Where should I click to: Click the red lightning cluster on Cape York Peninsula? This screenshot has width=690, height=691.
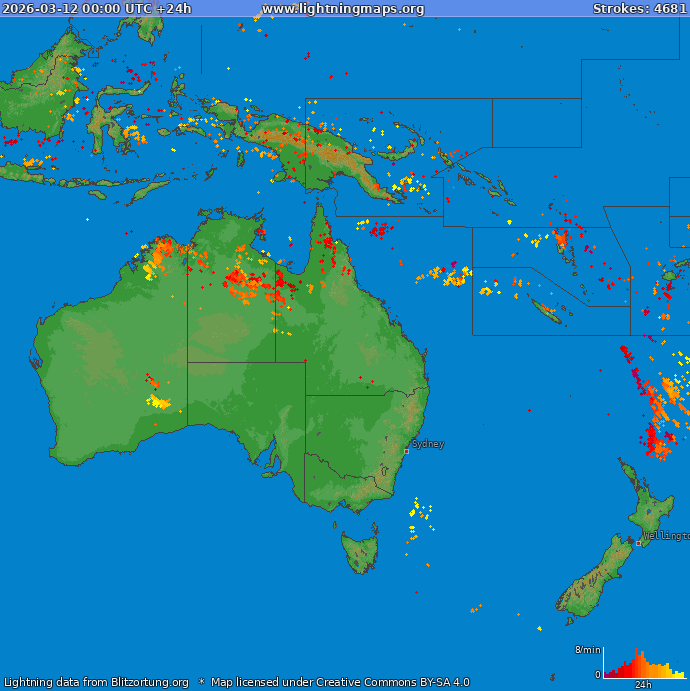click(x=327, y=240)
